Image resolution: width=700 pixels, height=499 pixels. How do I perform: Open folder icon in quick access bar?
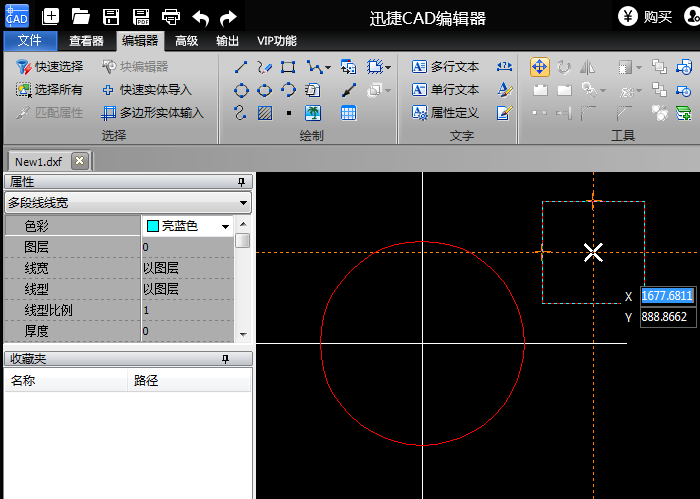tap(81, 17)
